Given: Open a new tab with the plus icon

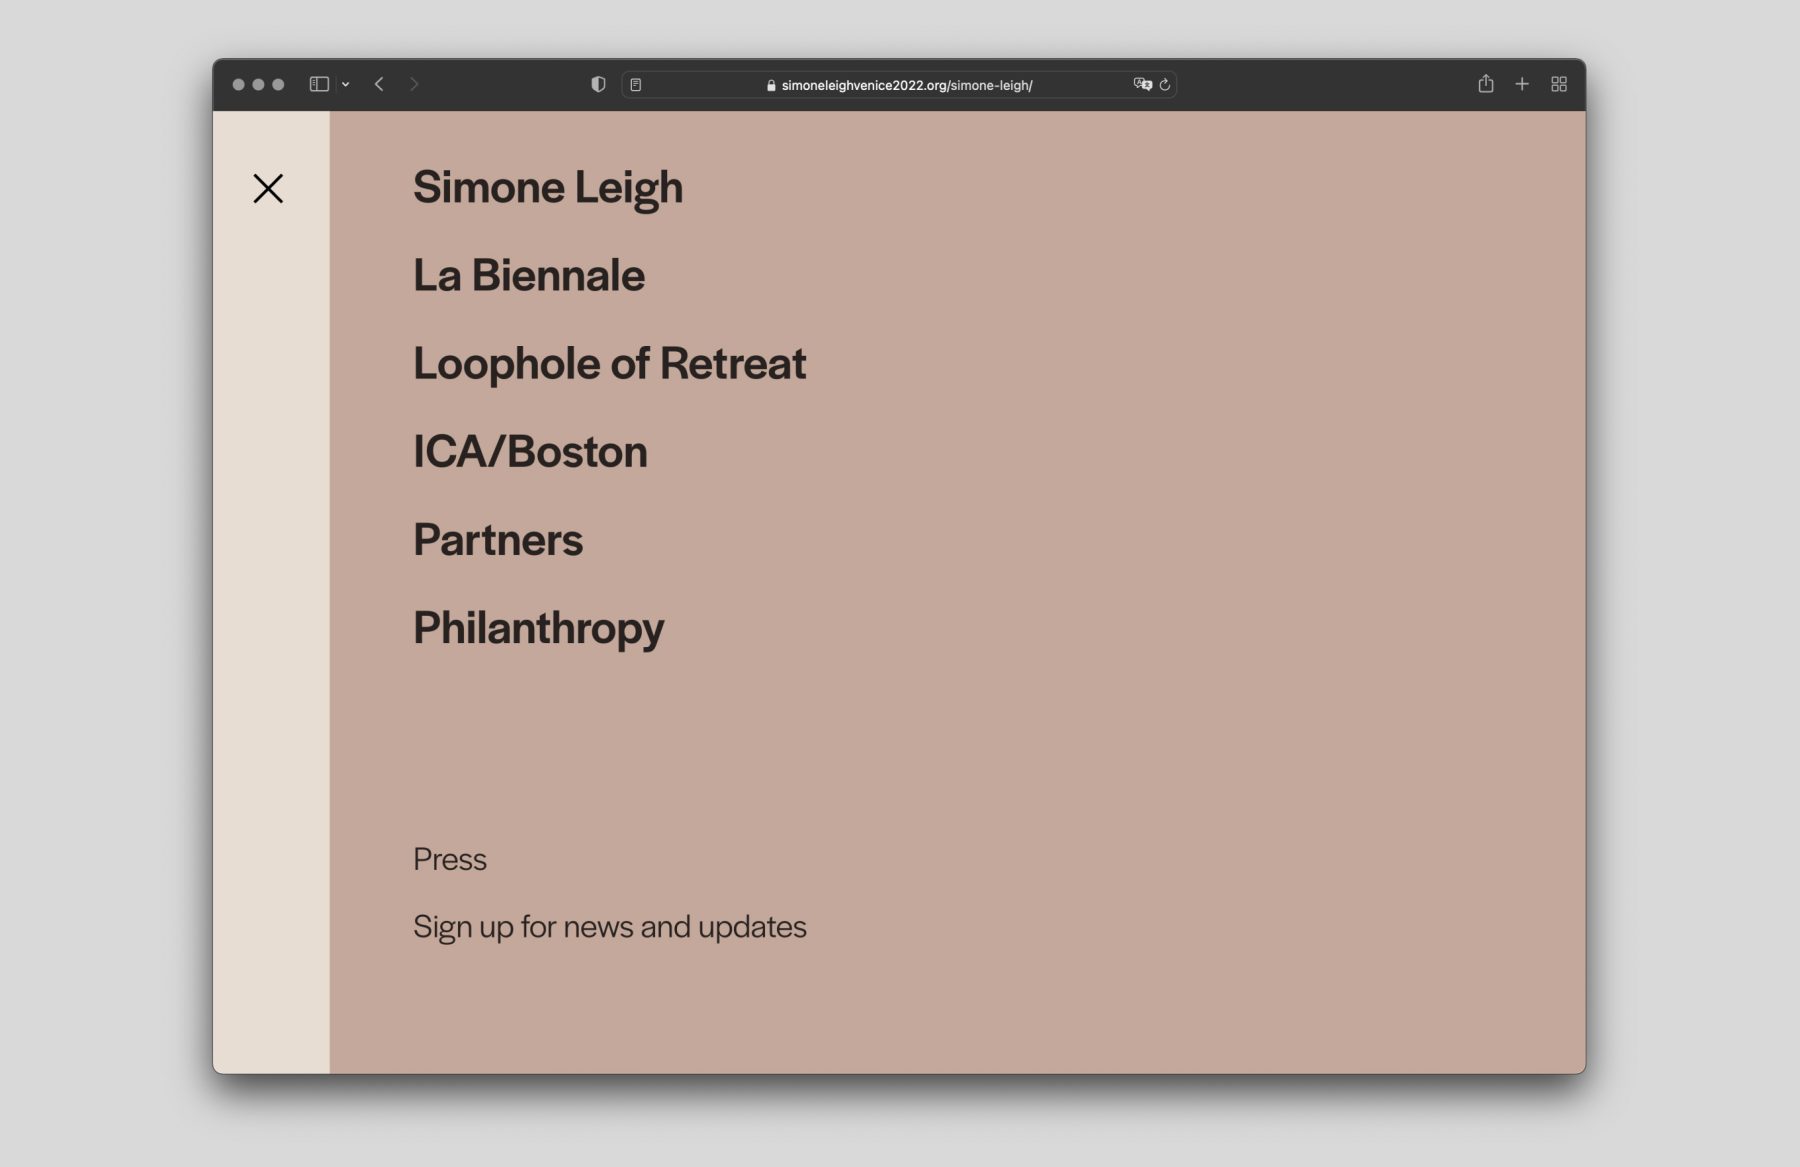Looking at the screenshot, I should pyautogui.click(x=1522, y=85).
